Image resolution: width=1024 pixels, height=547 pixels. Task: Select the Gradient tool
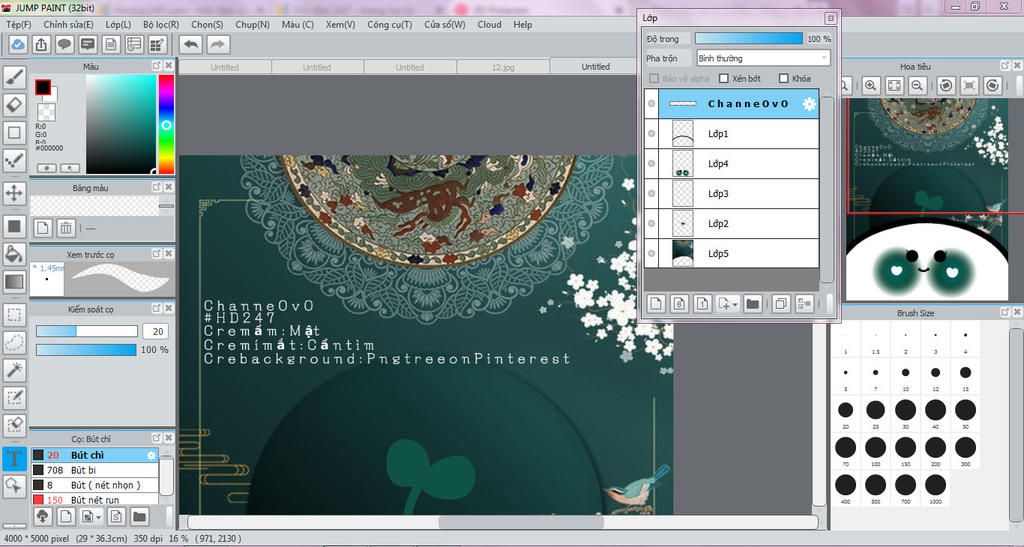14,281
